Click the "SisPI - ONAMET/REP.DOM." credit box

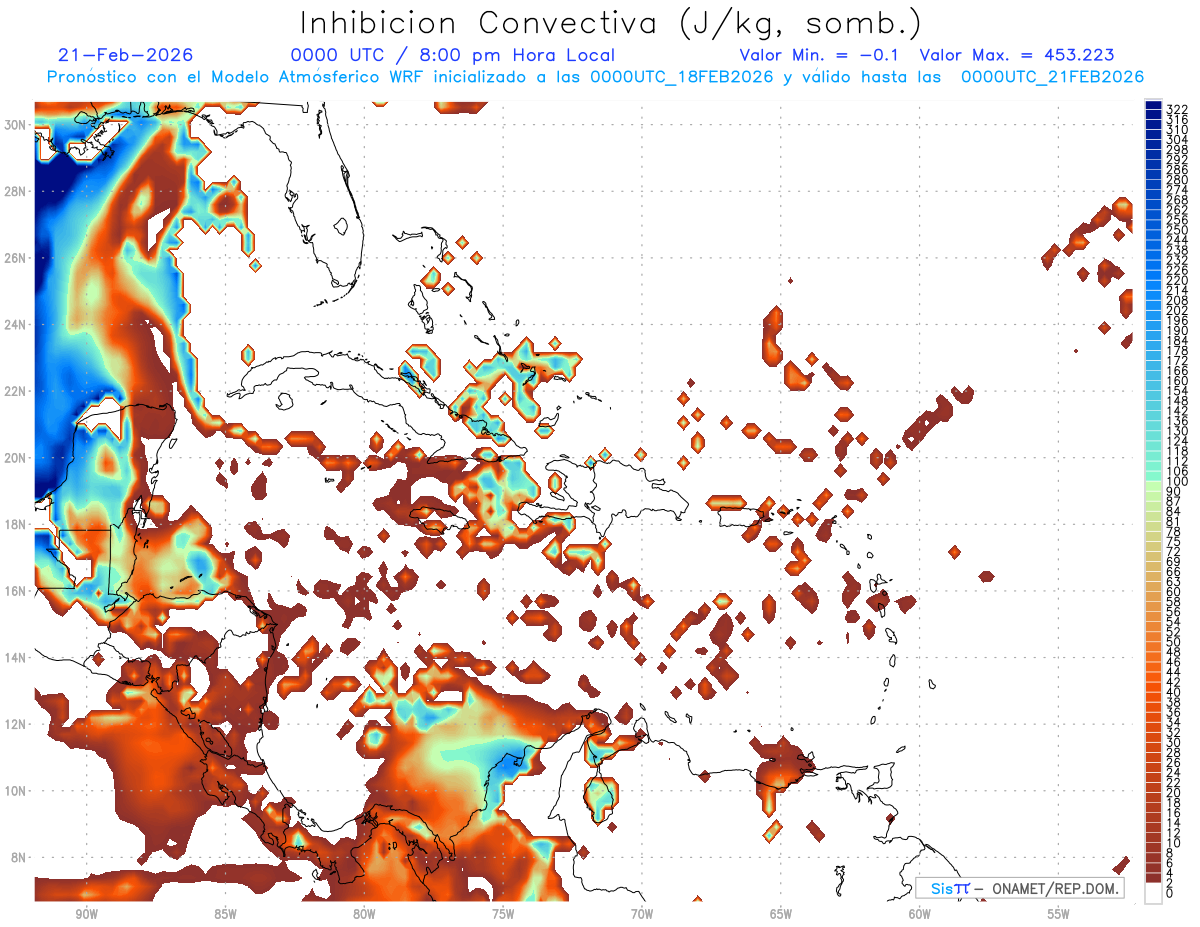(x=1021, y=888)
